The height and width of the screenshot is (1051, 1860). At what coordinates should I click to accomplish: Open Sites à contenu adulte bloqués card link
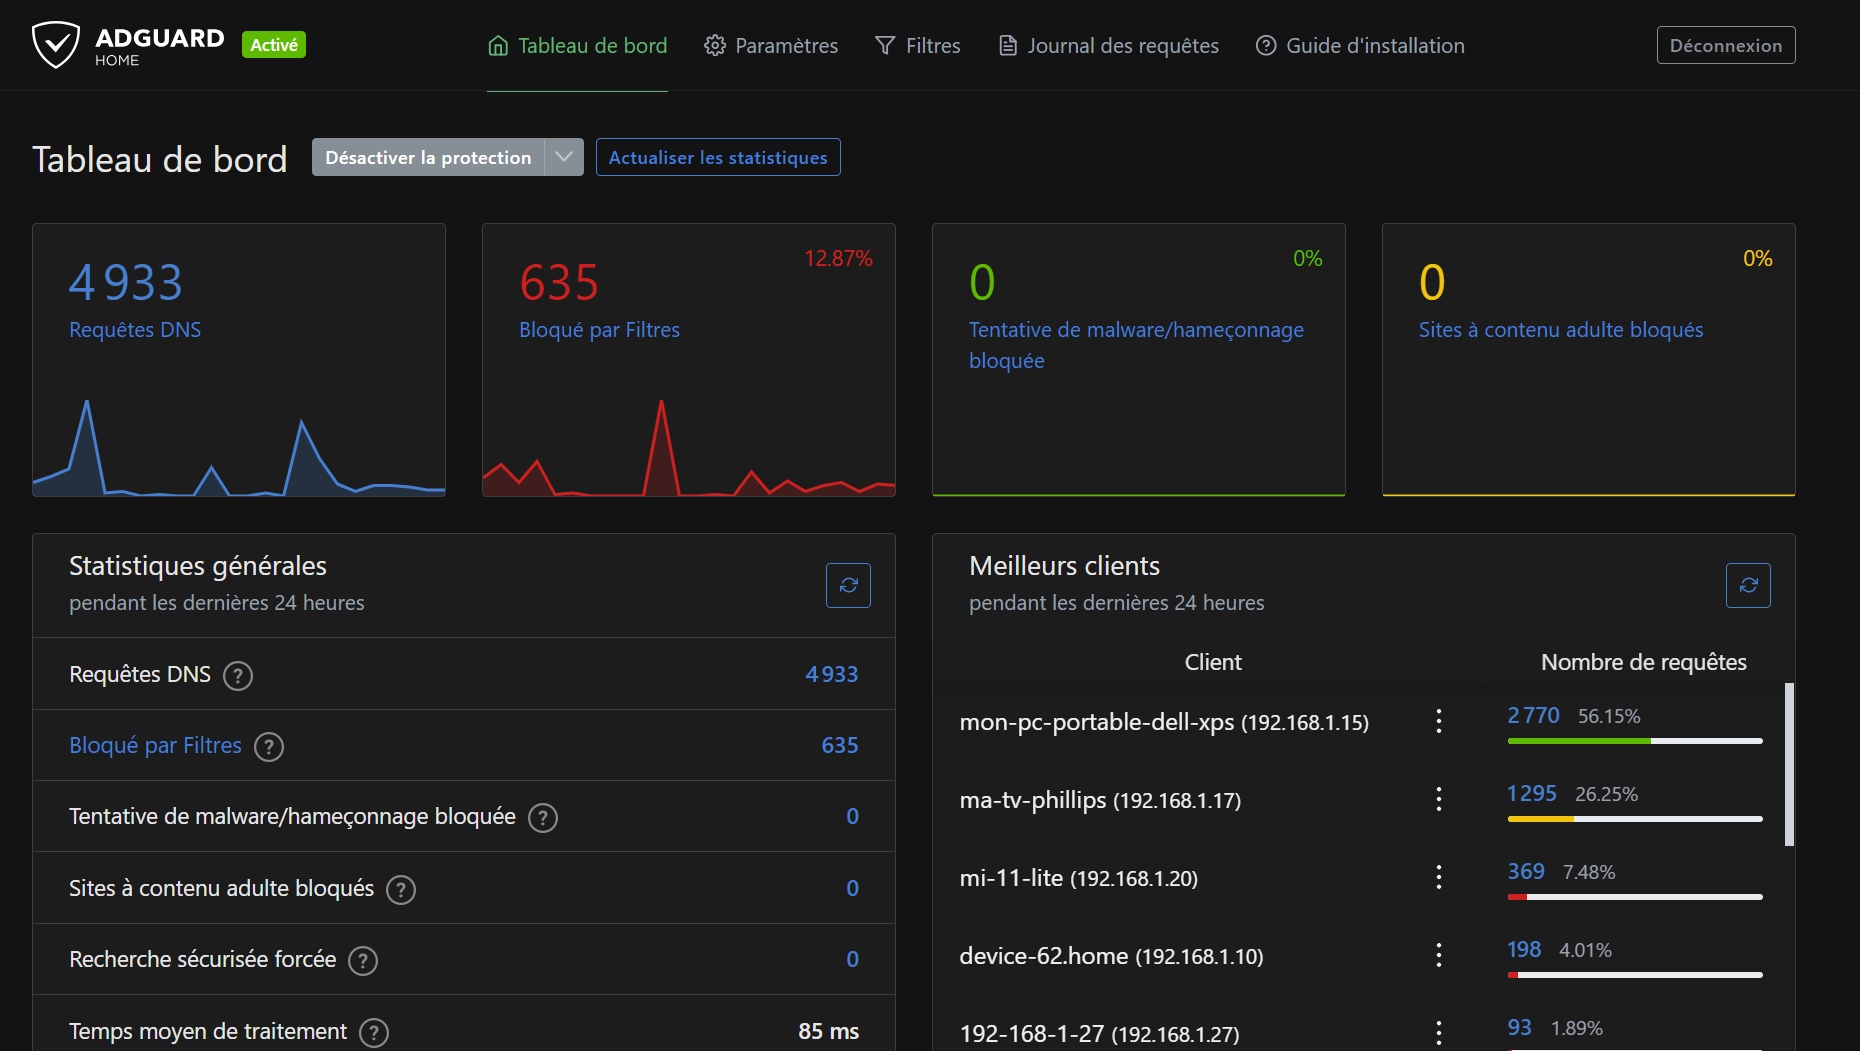tap(1561, 330)
